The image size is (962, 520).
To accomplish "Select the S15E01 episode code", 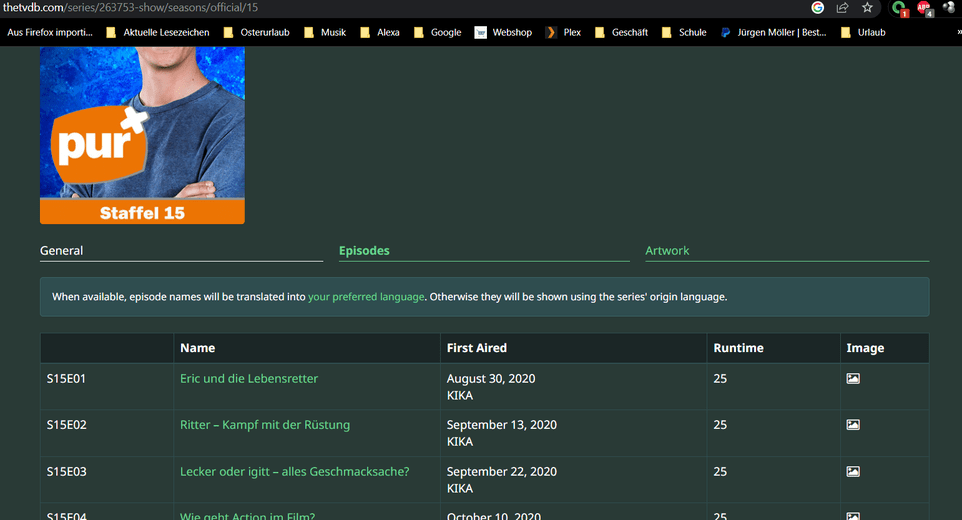I will (x=66, y=378).
